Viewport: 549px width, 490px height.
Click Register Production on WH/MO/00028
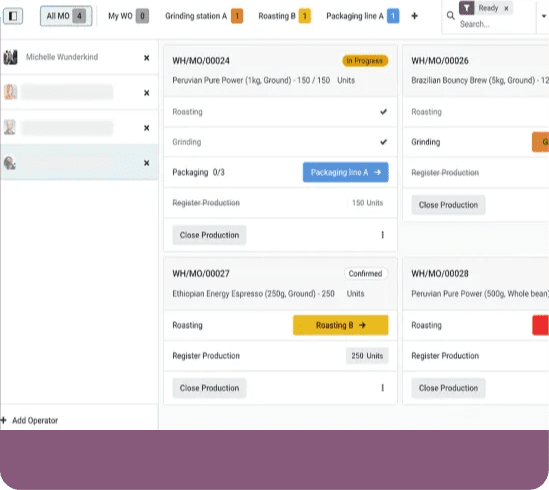(x=445, y=356)
